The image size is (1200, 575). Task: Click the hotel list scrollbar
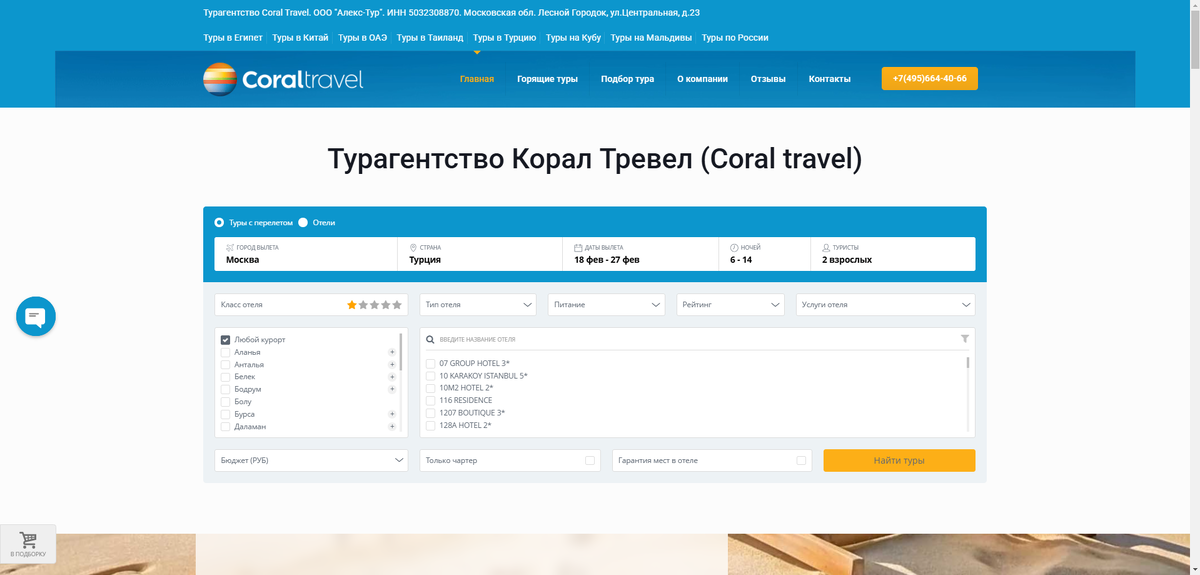(968, 363)
